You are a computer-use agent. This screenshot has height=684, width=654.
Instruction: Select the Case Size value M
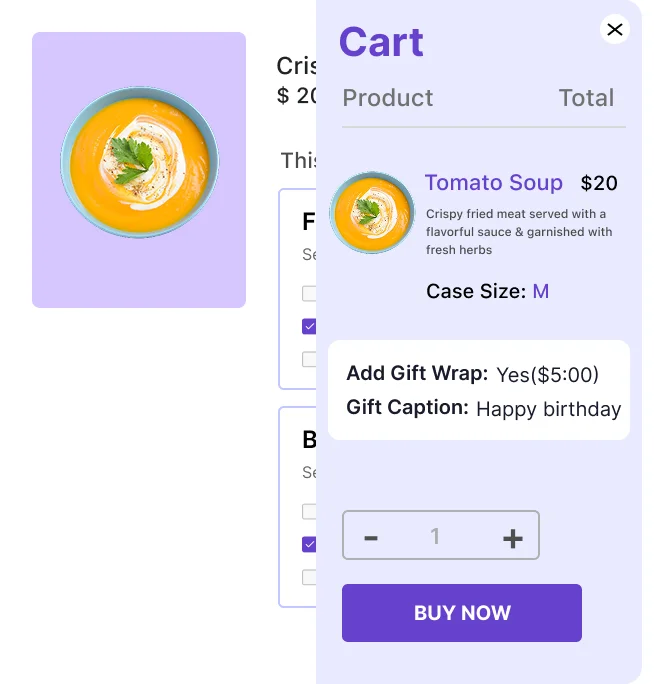(540, 292)
